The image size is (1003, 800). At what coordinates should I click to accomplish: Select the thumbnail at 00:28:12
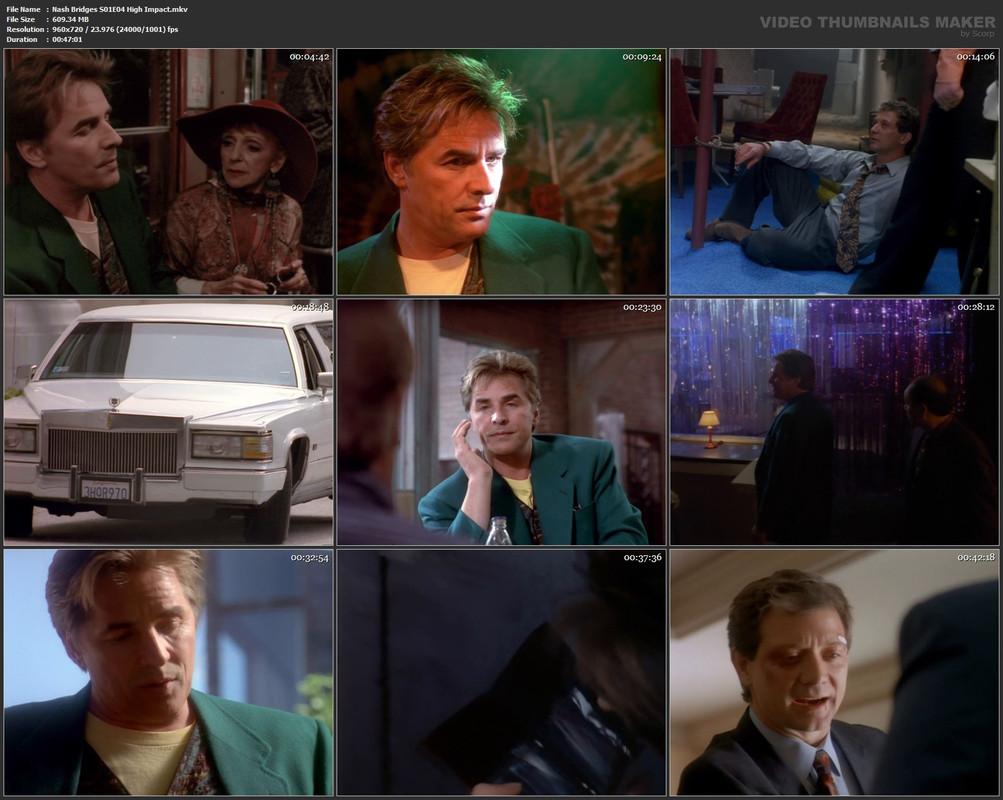pyautogui.click(x=834, y=422)
